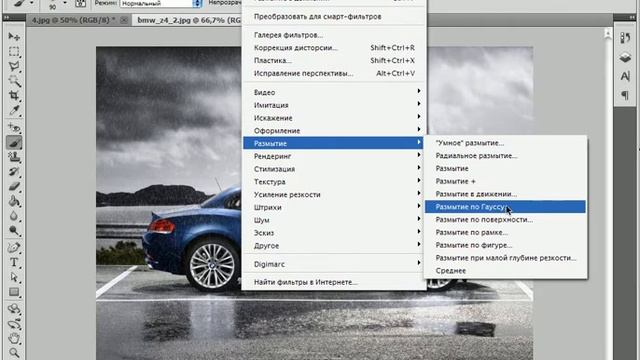
Task: Choose Исправление перспективы
Action: coord(334,73)
